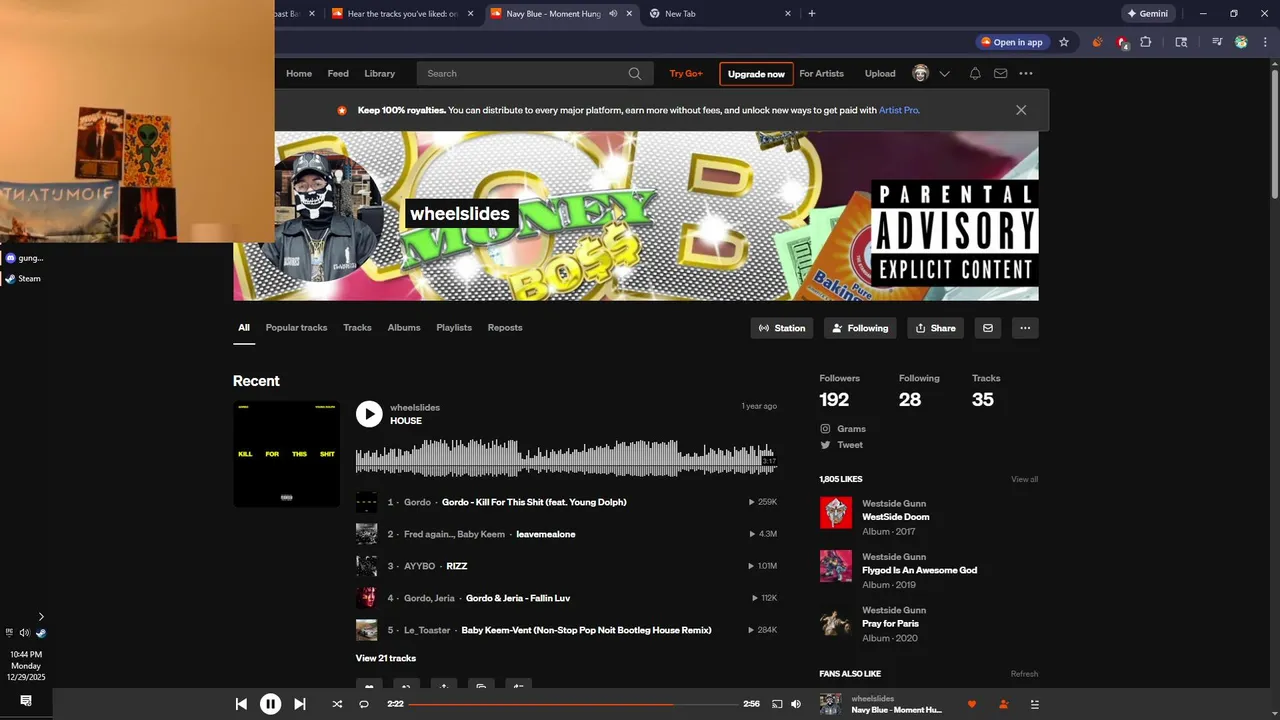
Task: Seek in the player progress bar
Action: coord(573,704)
